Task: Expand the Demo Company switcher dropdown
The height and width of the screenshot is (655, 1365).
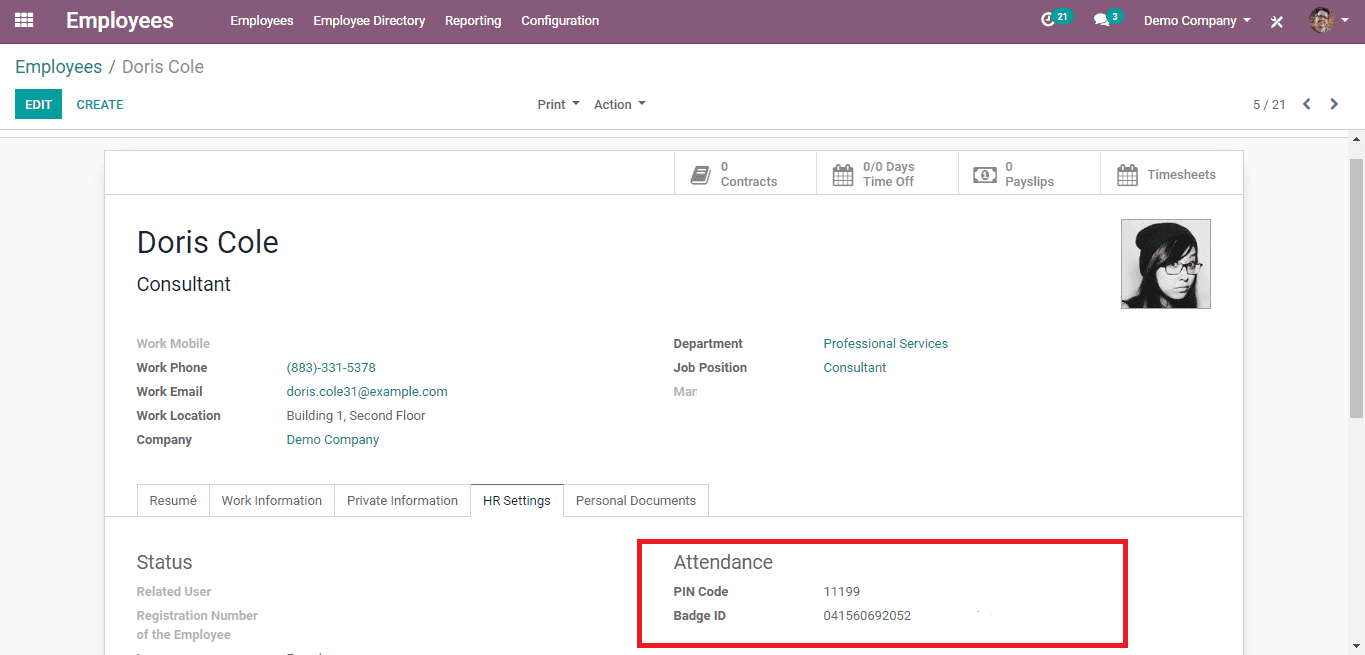Action: [x=1197, y=20]
